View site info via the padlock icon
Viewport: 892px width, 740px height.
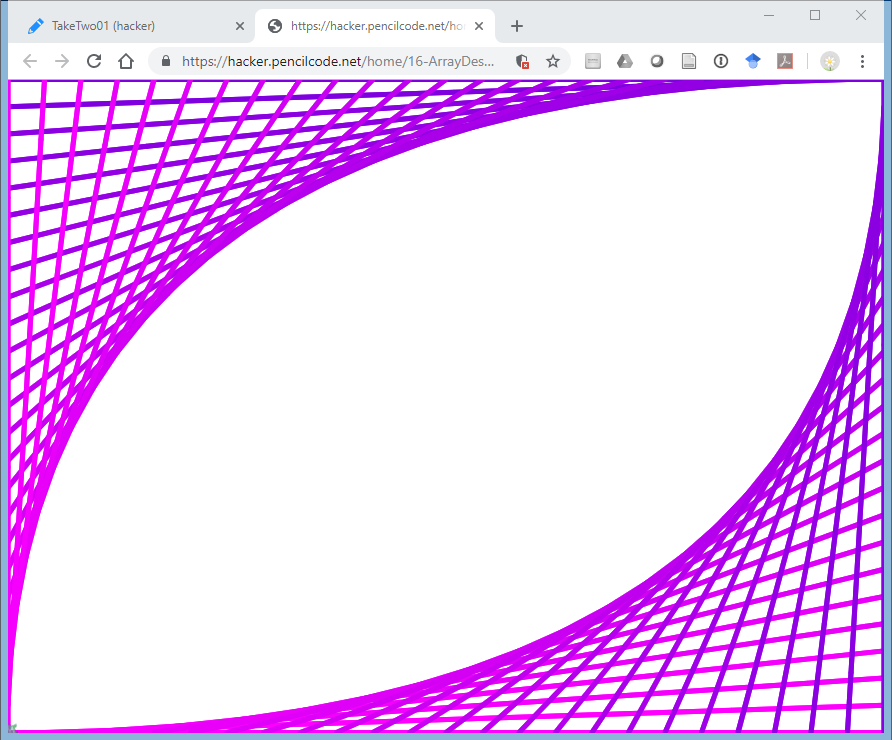point(166,61)
